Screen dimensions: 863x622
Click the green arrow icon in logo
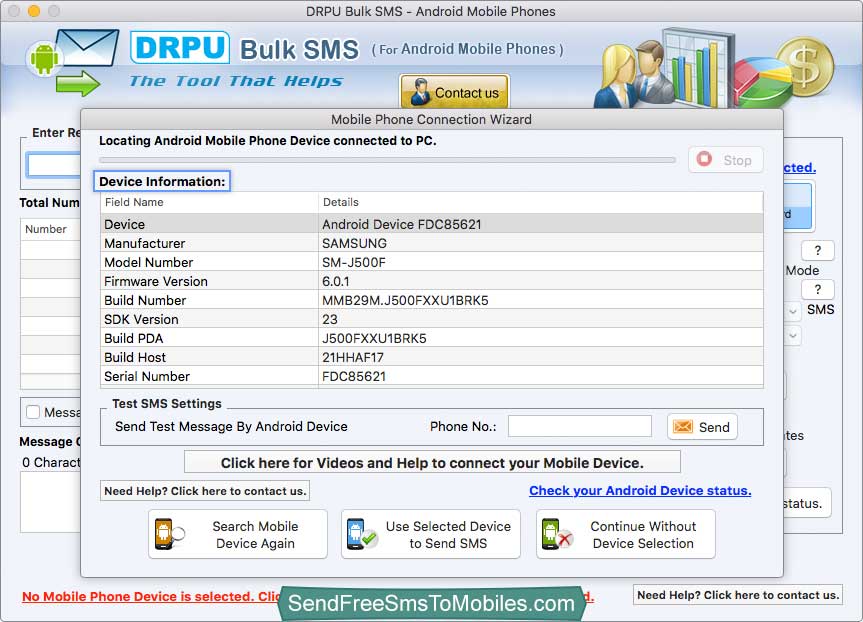[x=78, y=83]
